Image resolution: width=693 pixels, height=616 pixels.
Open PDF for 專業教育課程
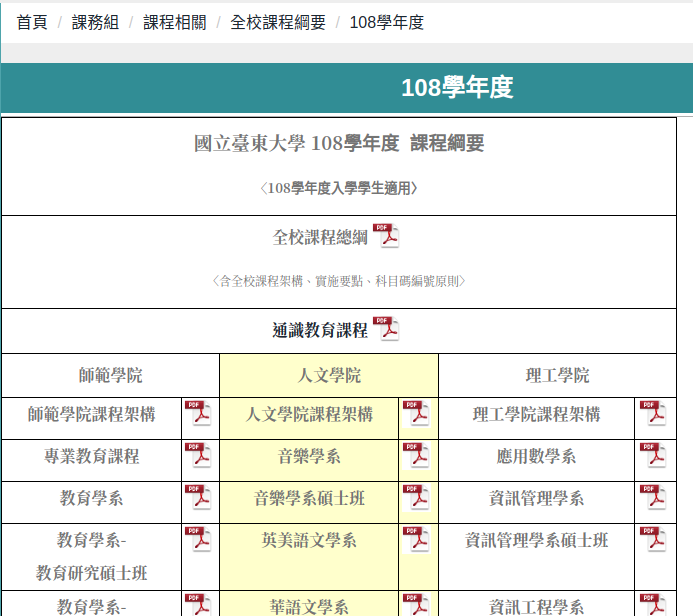(198, 455)
